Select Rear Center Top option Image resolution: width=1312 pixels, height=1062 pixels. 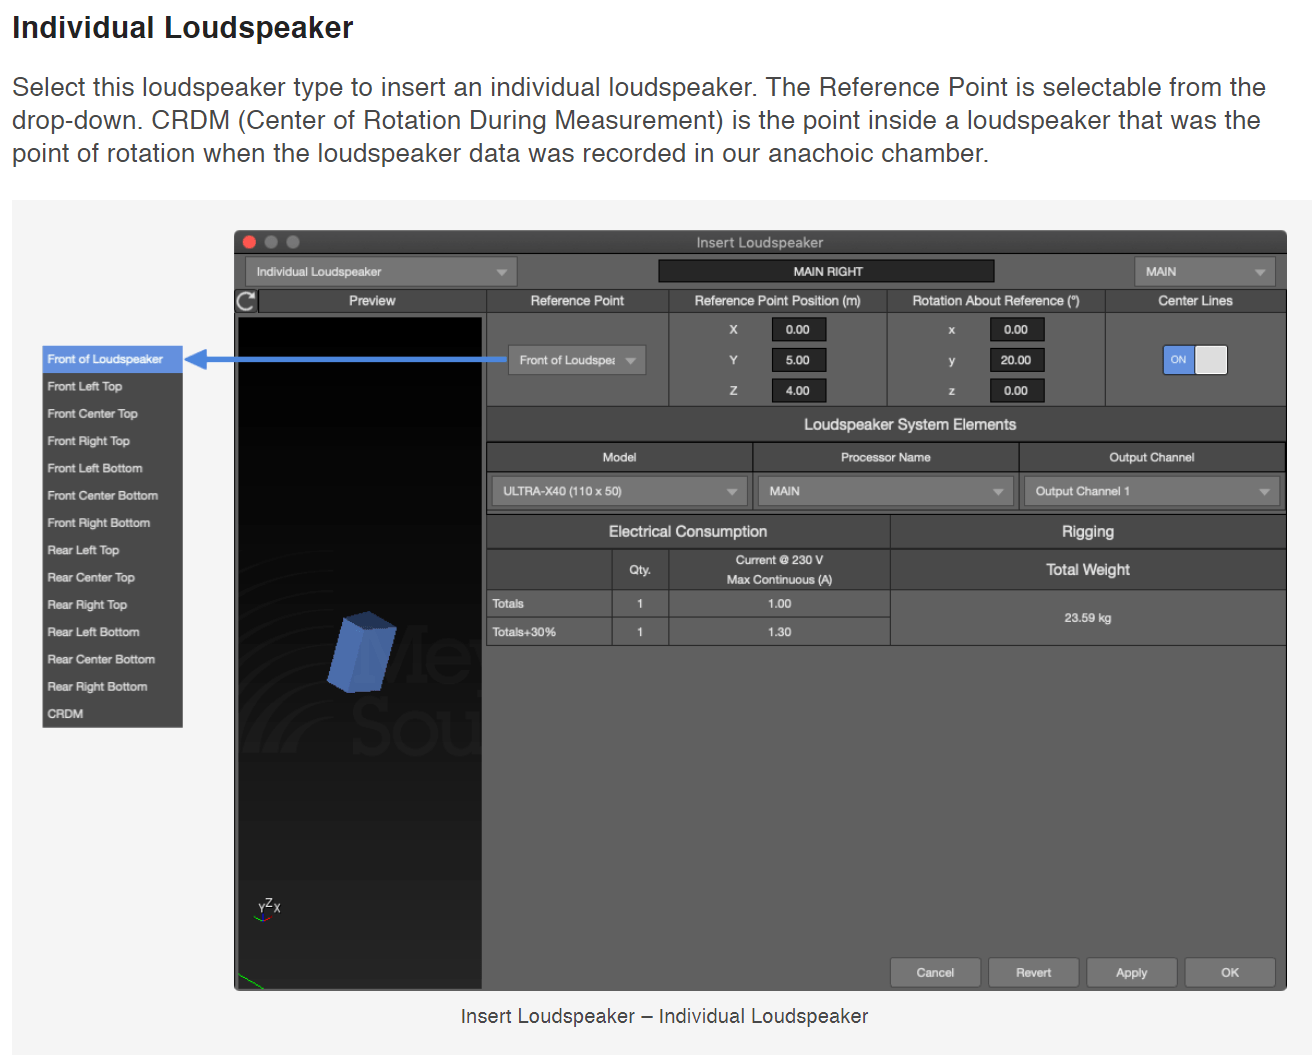[x=112, y=578]
